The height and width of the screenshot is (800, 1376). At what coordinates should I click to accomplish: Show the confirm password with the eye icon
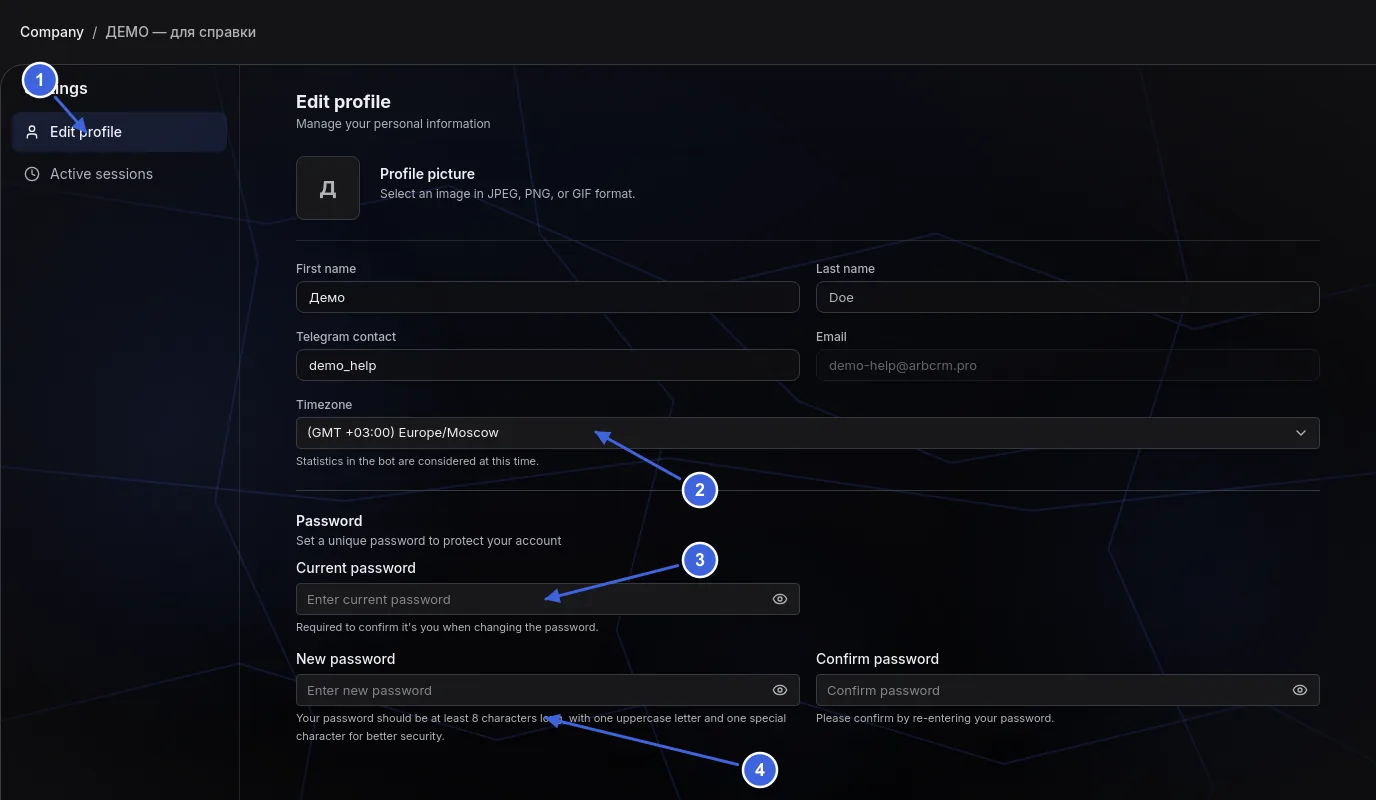(1300, 690)
